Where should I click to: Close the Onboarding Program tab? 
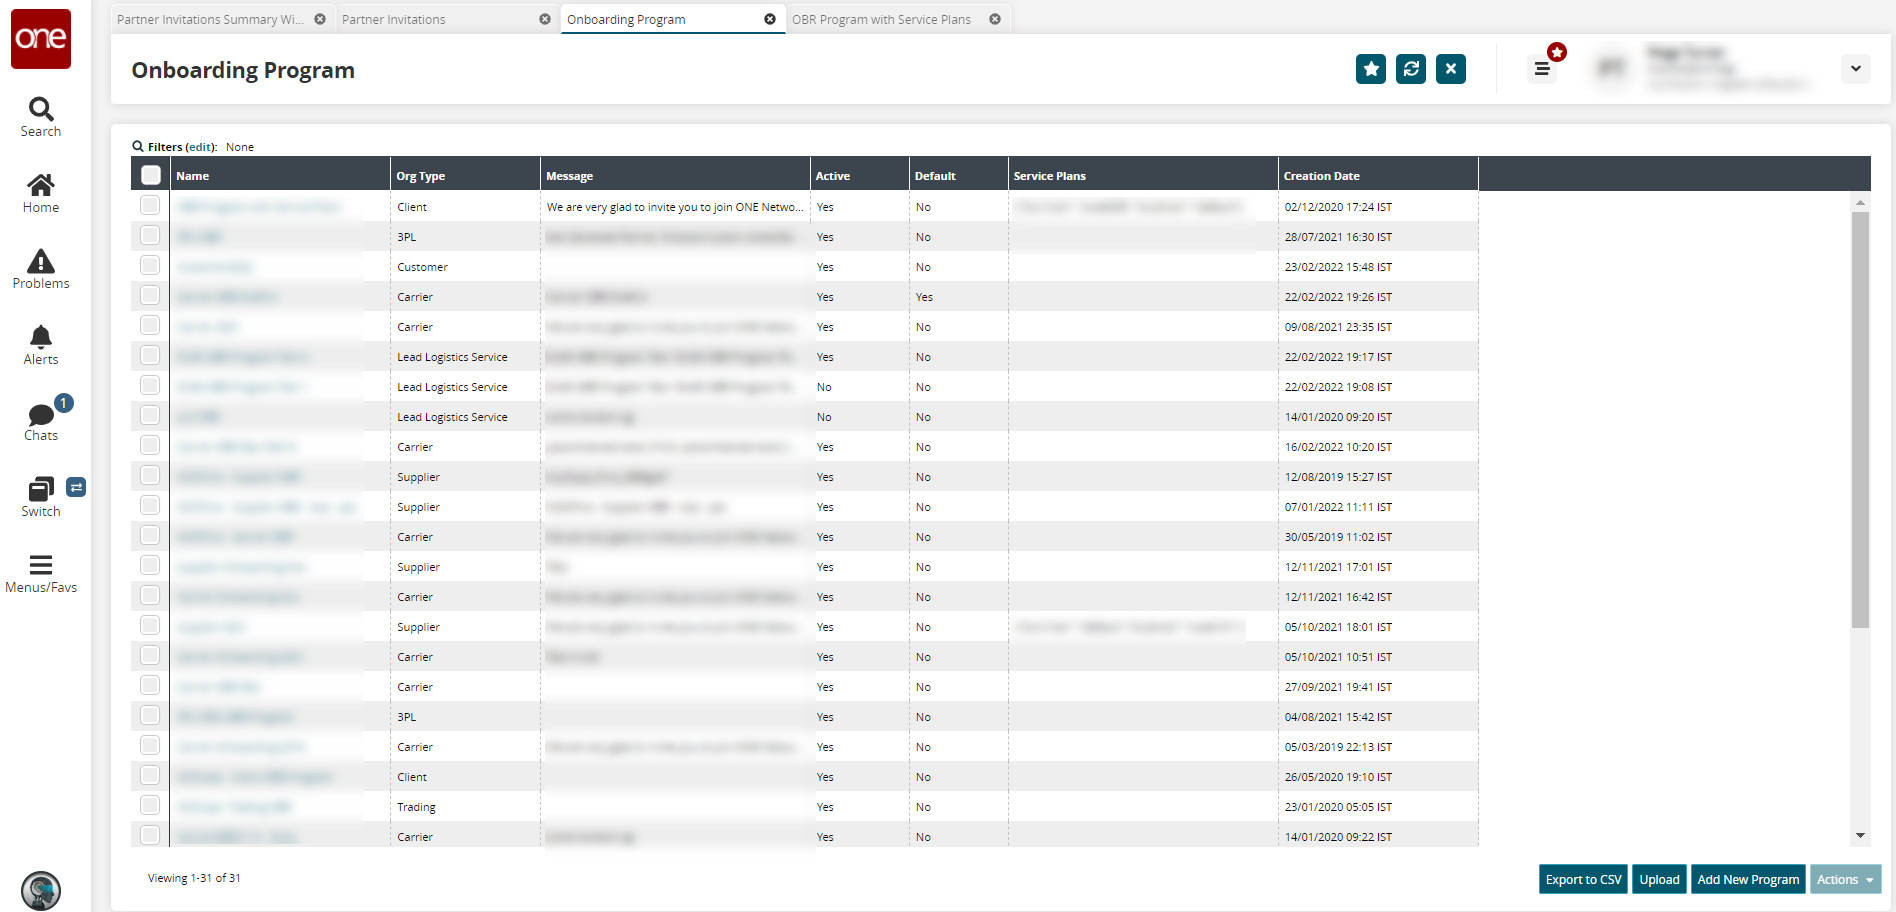point(770,19)
